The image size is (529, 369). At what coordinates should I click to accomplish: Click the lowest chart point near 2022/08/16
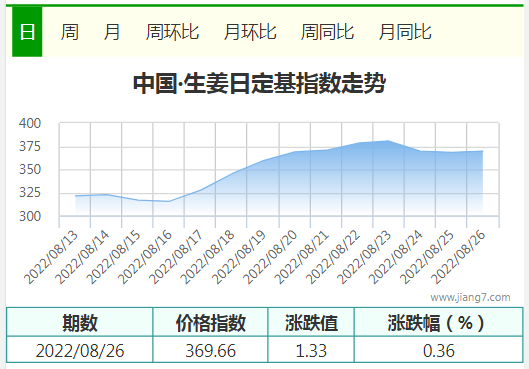[169, 201]
